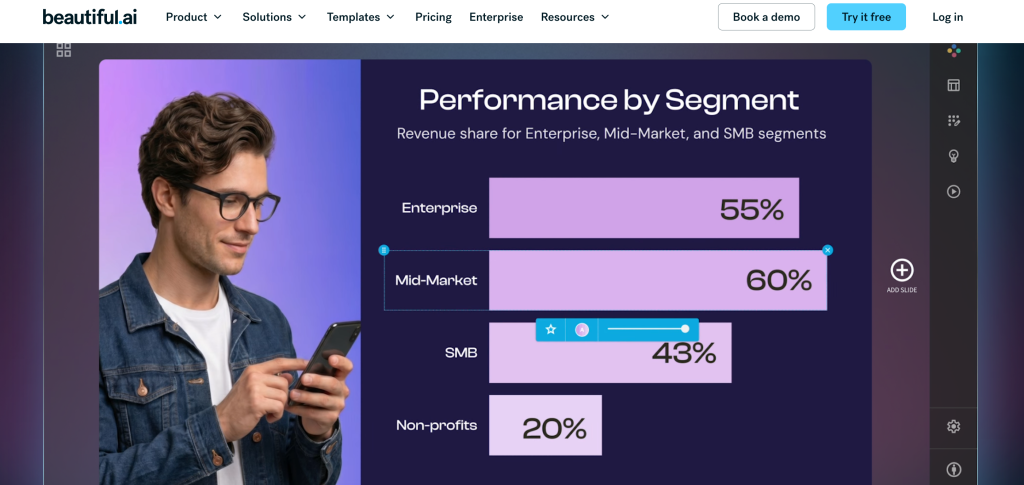
Task: Open settings gear in right sidebar
Action: [953, 426]
